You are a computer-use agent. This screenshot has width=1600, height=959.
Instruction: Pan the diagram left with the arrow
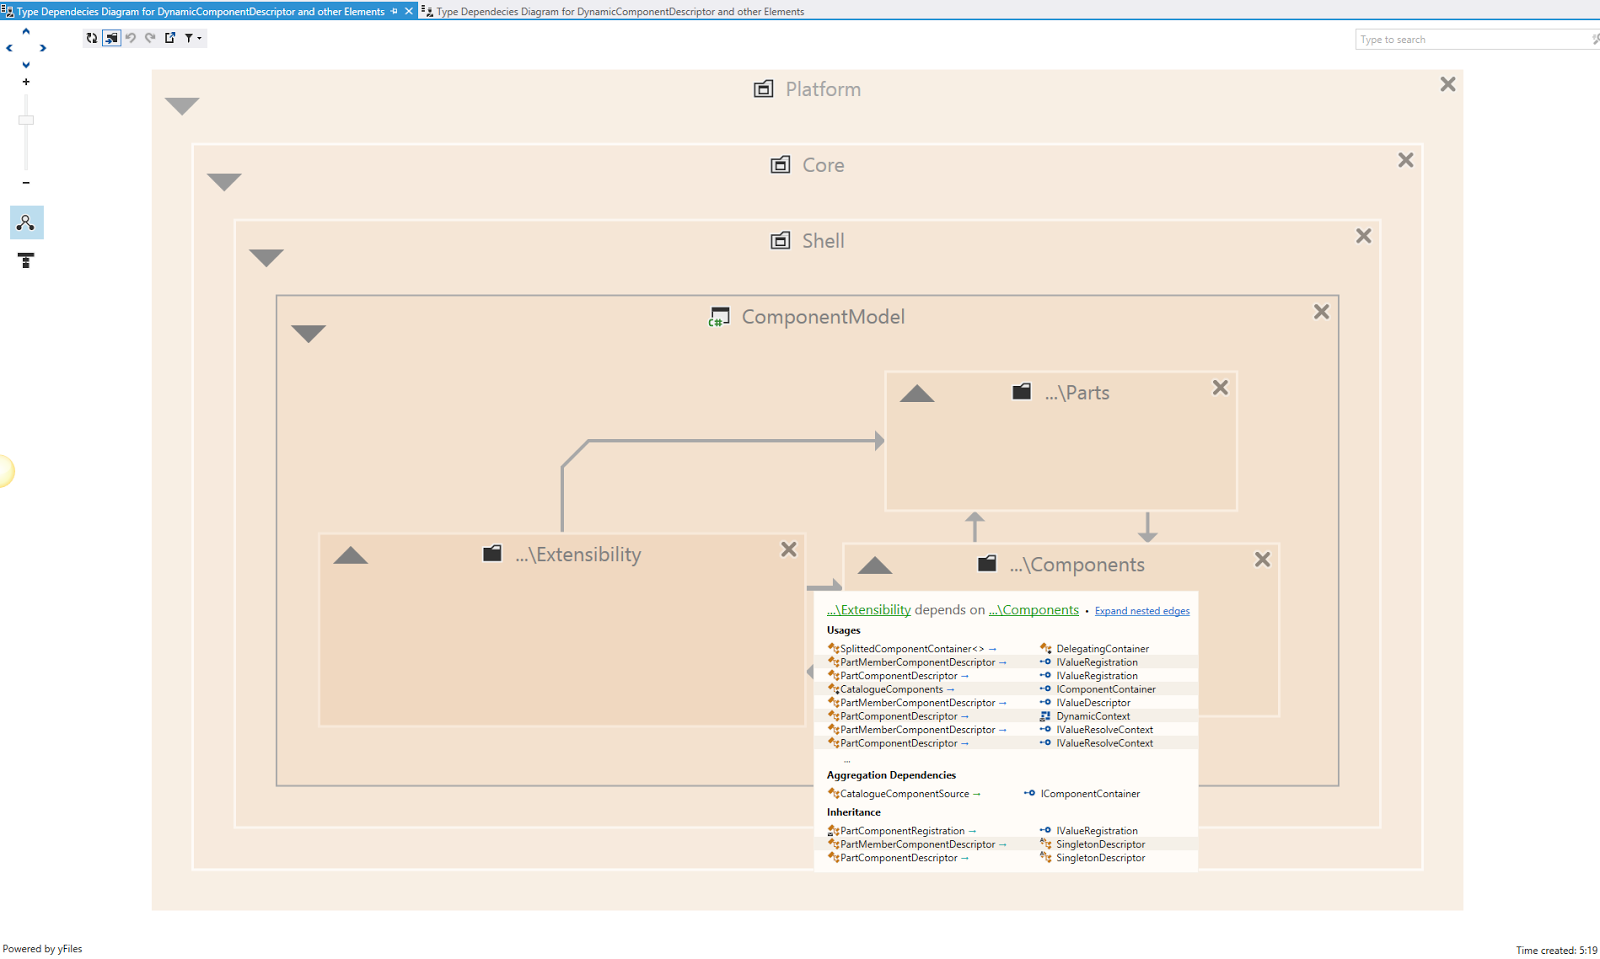point(10,48)
